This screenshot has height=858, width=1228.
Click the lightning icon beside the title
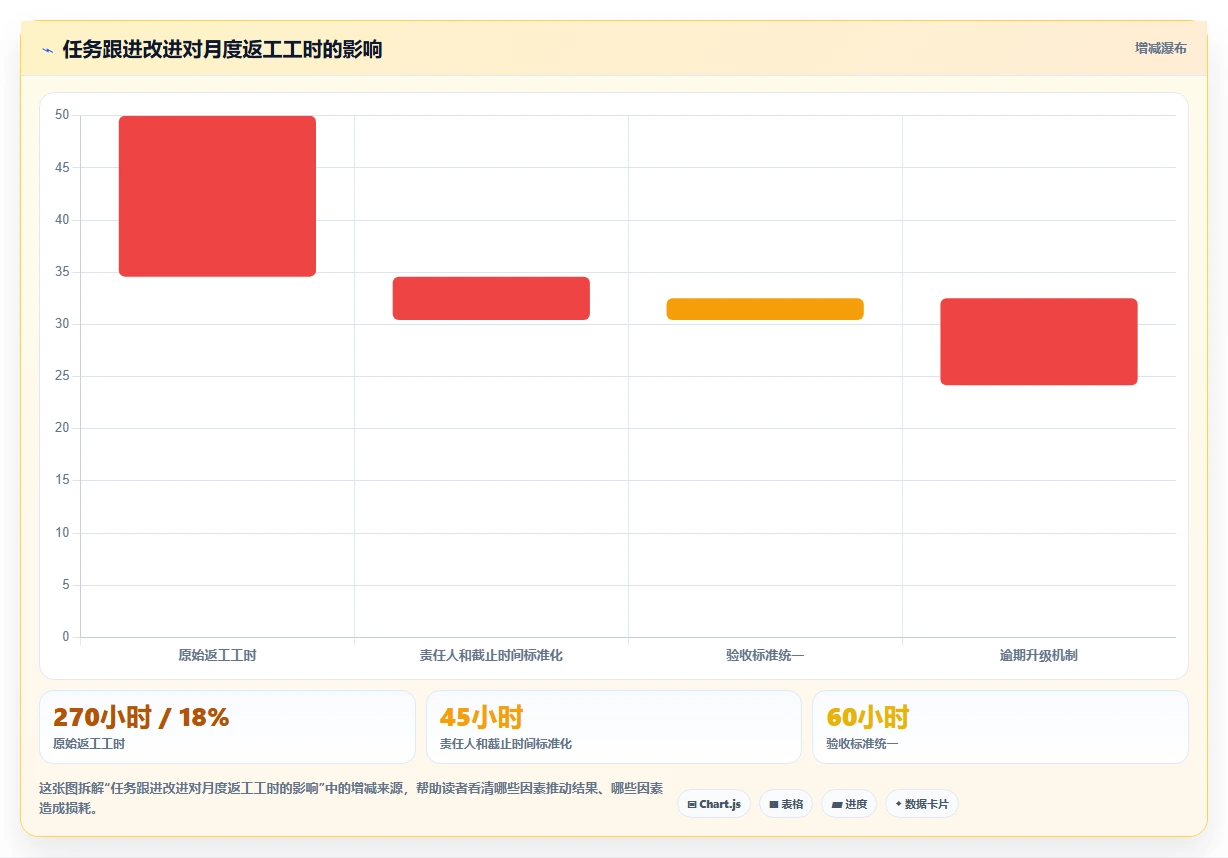tap(47, 50)
